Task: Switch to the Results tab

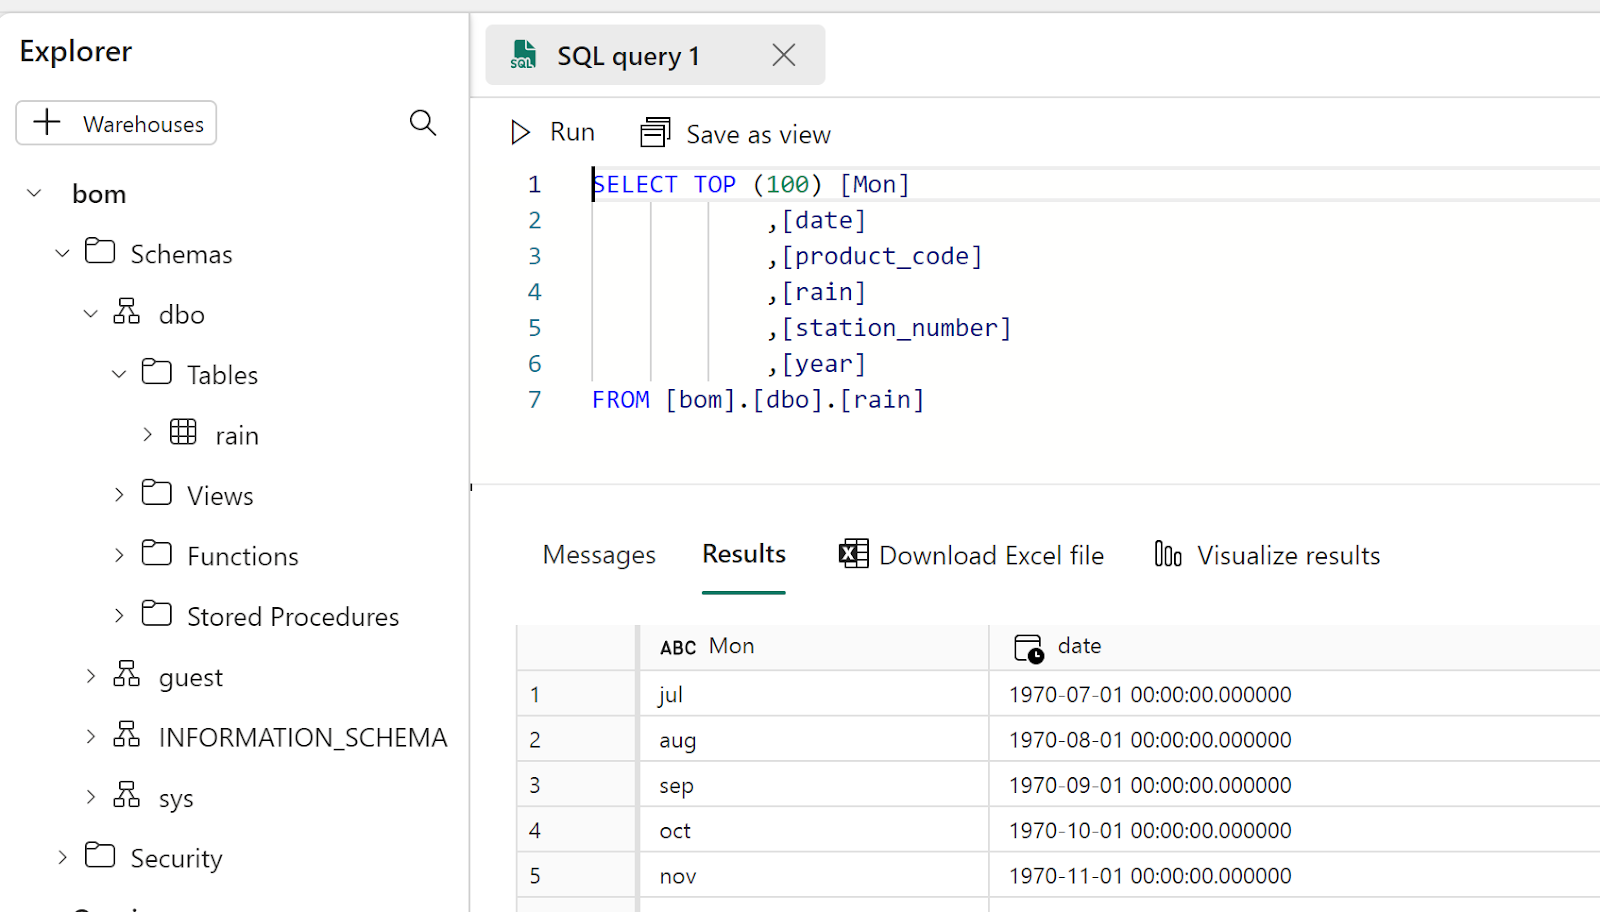Action: 744,554
